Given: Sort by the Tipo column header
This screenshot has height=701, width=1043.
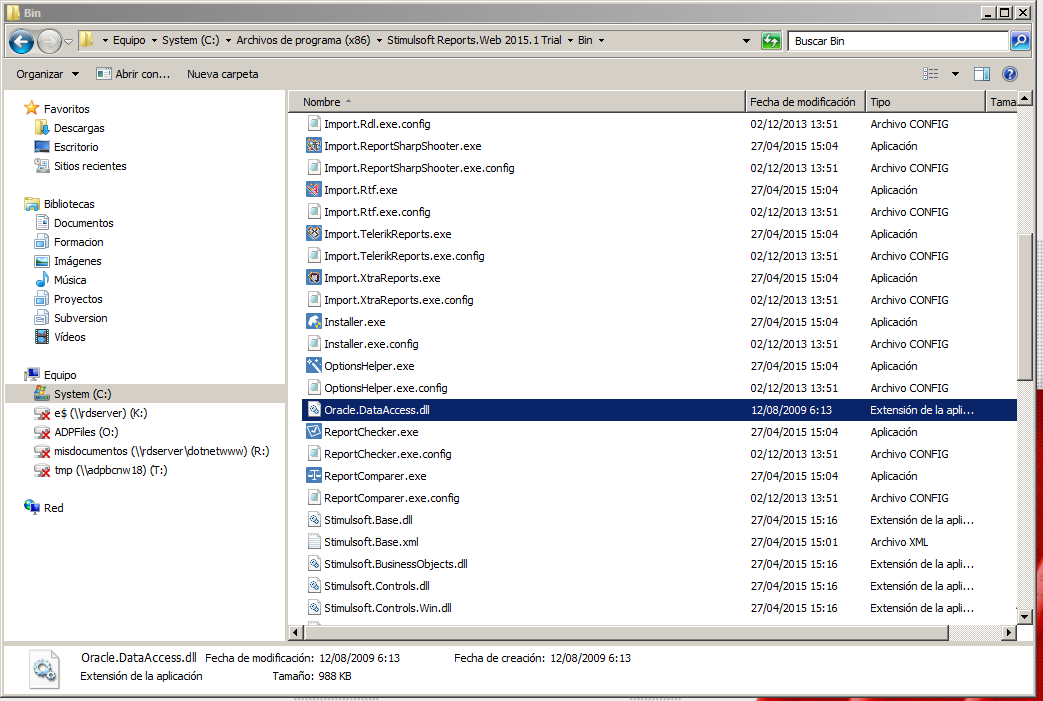Looking at the screenshot, I should 925,102.
